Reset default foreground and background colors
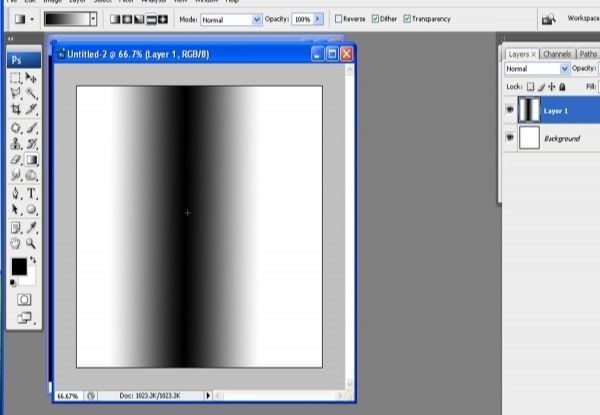Screen dimensions: 600x415 (13, 283)
